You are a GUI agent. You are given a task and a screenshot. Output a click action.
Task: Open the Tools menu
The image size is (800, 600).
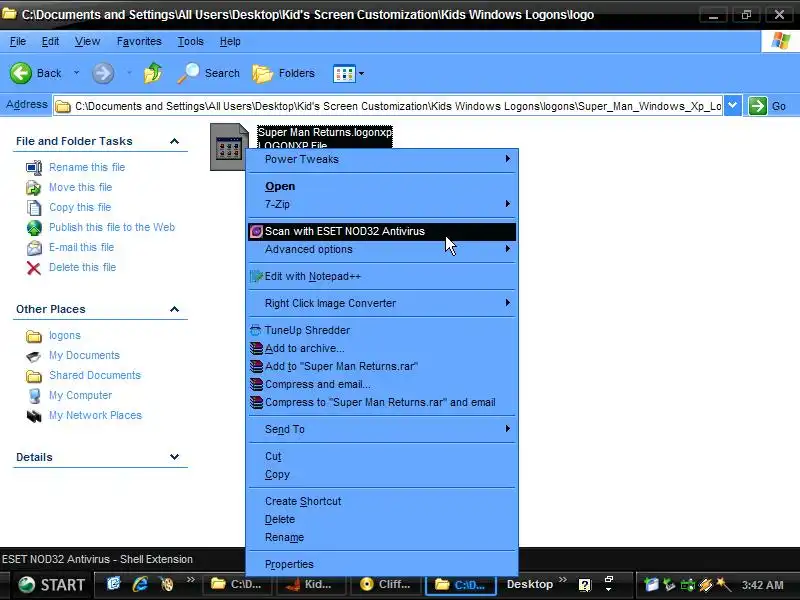coord(190,41)
